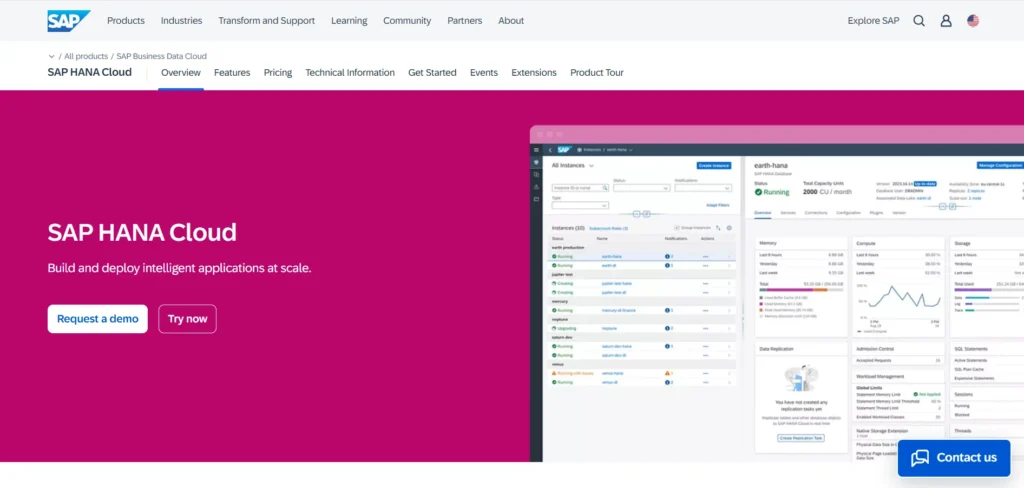Click the three-dot actions for the neptune row

click(705, 328)
